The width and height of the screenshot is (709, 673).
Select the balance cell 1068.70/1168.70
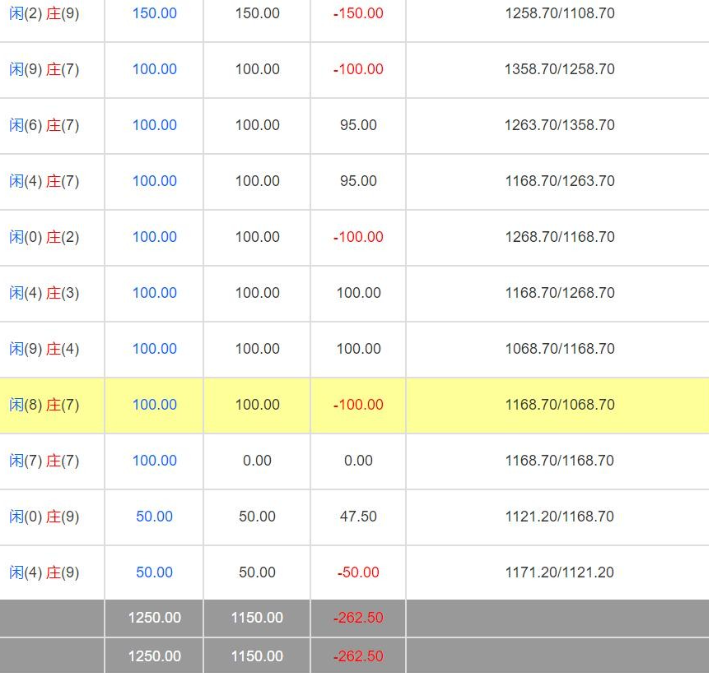559,349
